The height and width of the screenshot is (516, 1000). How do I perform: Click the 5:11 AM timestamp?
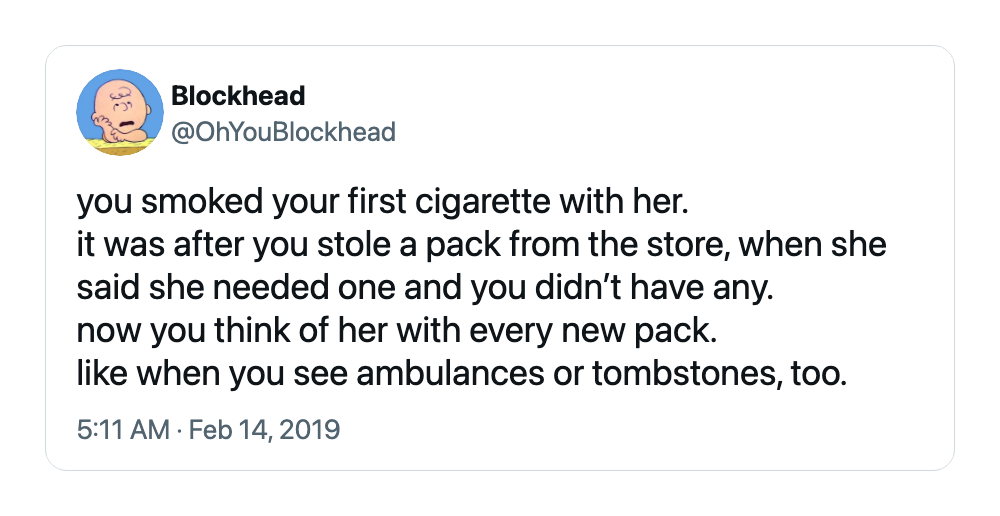(x=124, y=429)
